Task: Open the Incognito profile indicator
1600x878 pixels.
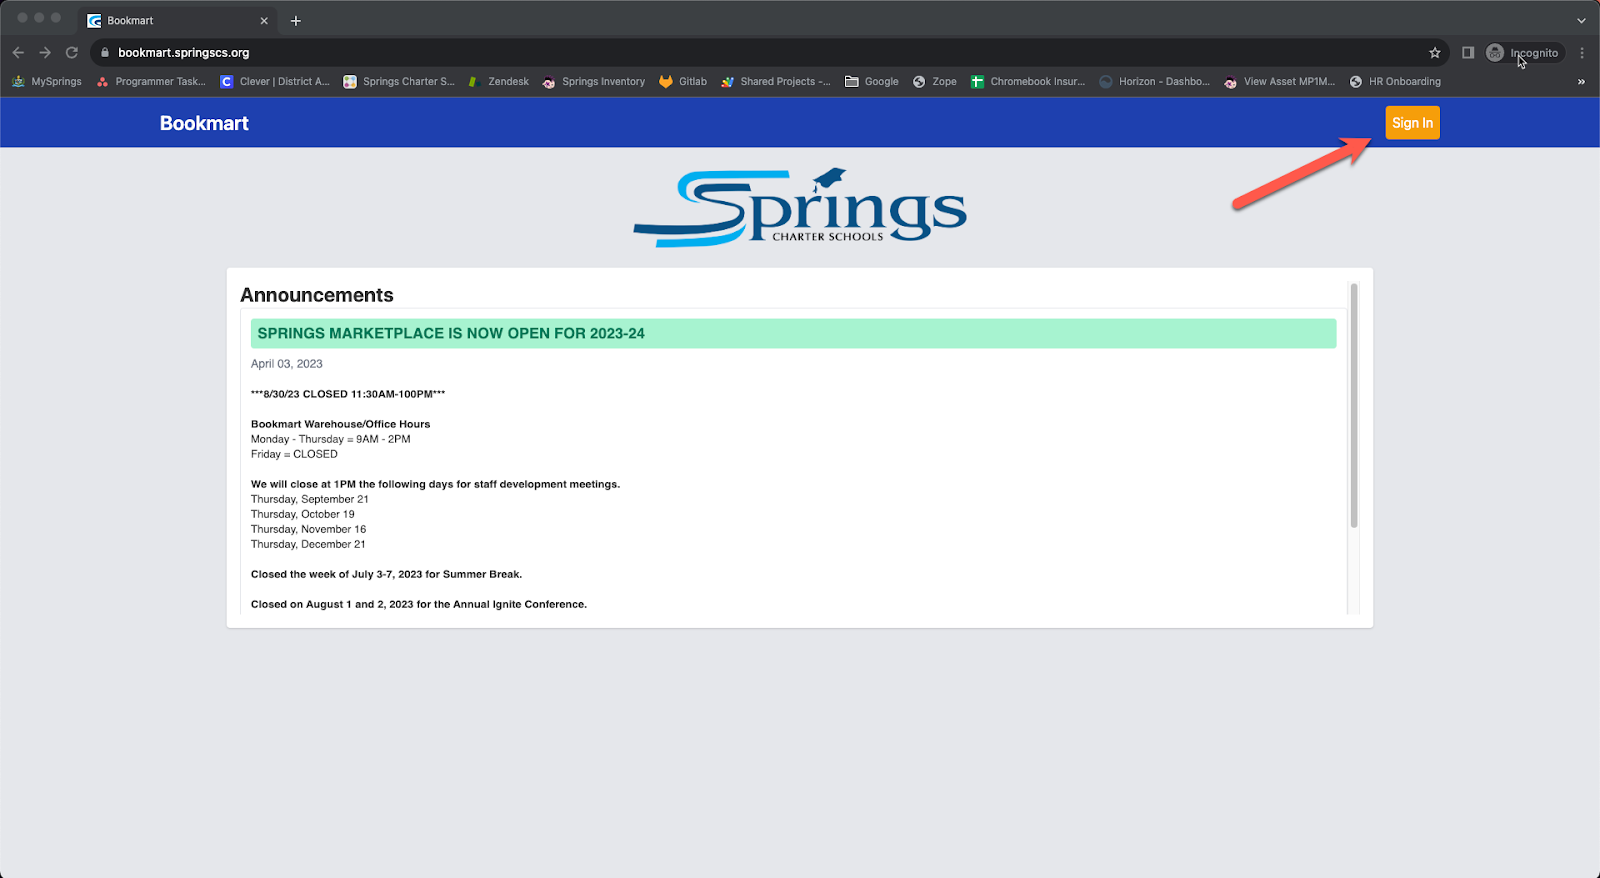Action: click(1523, 53)
